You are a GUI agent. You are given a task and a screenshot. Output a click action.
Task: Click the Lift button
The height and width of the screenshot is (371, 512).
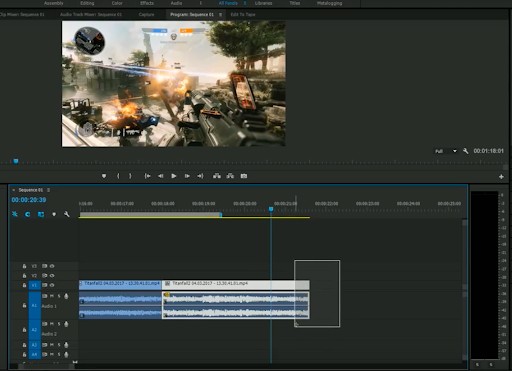(x=217, y=176)
